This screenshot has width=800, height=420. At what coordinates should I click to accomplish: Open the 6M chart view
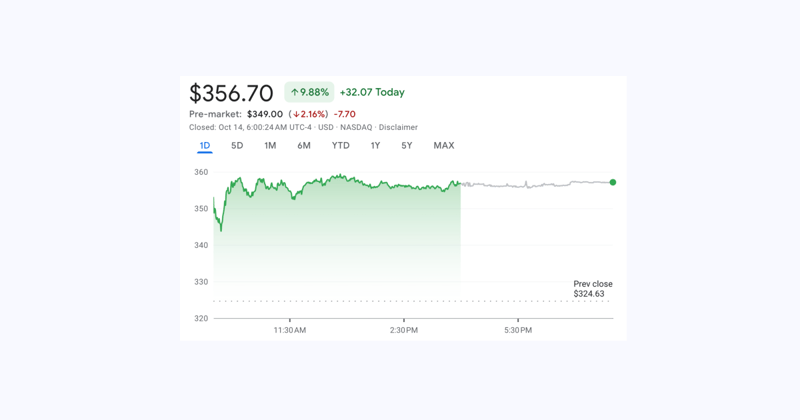pos(304,146)
